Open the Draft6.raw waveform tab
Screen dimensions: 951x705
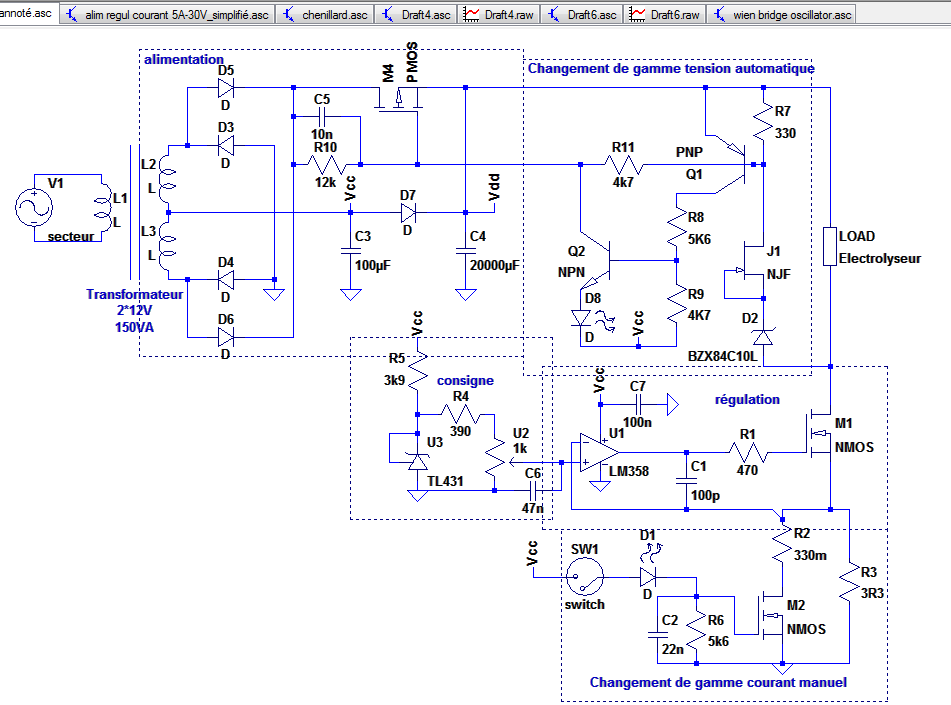point(665,15)
